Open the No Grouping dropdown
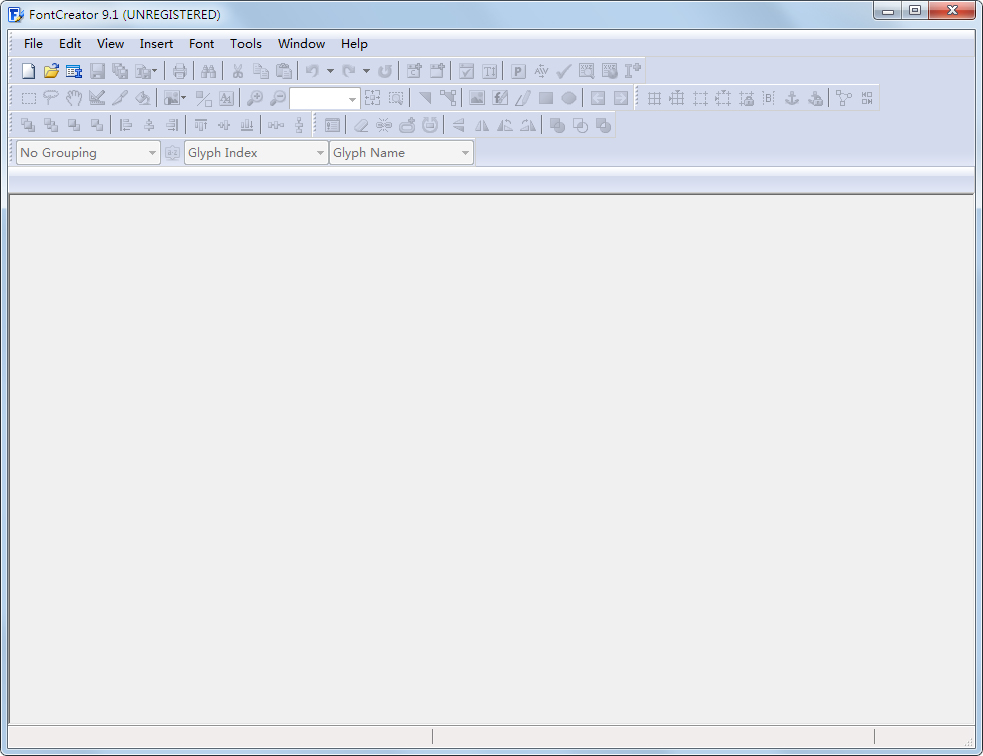The width and height of the screenshot is (983, 756). coord(152,152)
